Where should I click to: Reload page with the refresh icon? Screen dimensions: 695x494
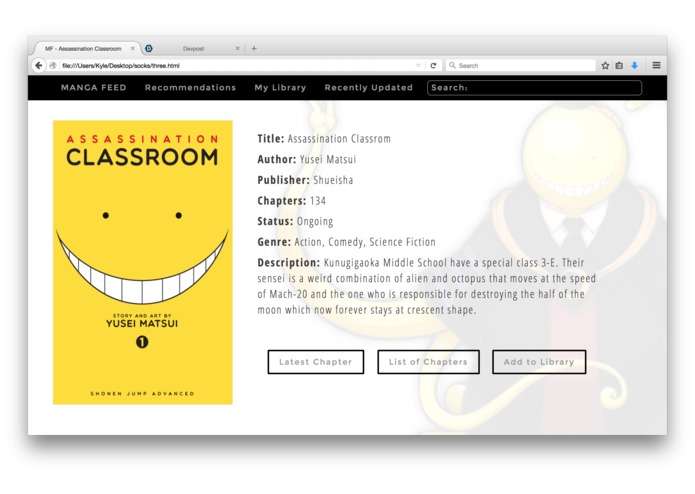point(433,66)
